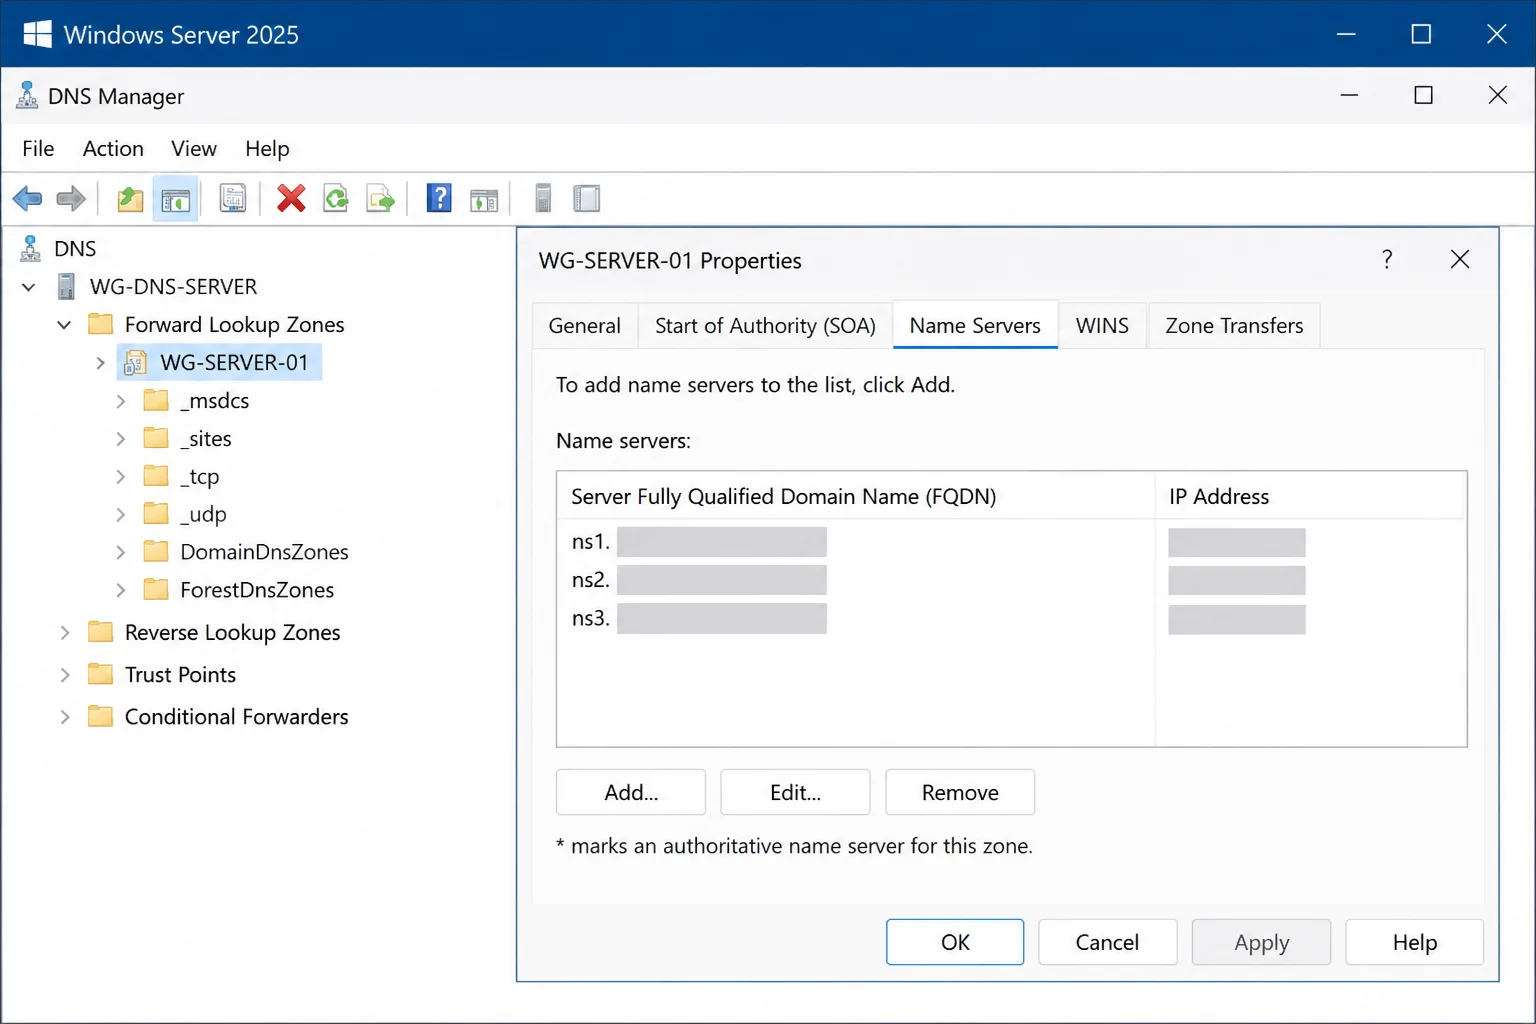Expand the WG-SERVER-01 zone node
Viewport: 1536px width, 1024px height.
(100, 363)
